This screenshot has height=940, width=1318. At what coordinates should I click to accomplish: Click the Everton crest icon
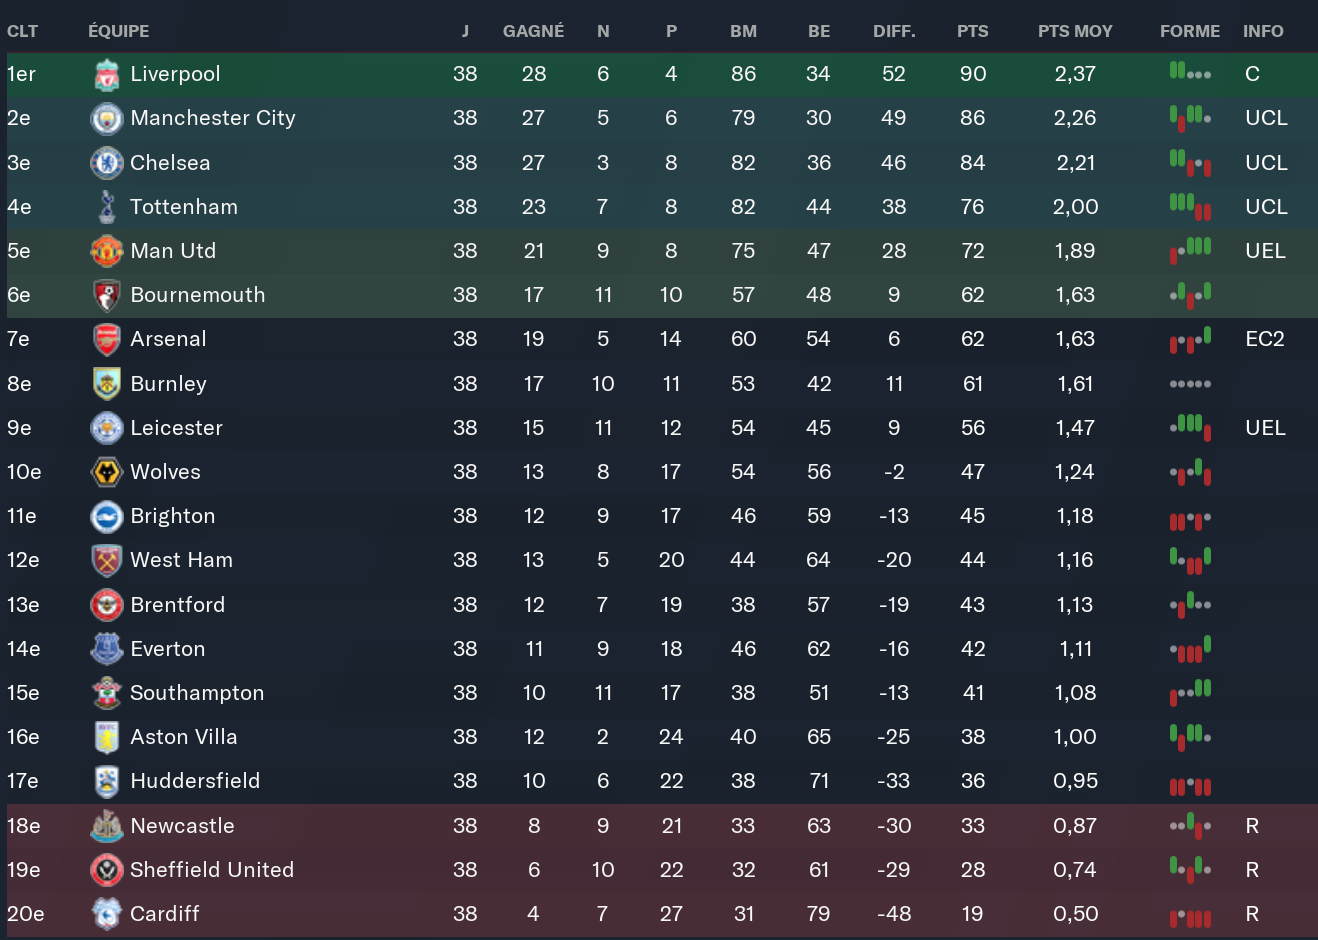coord(106,649)
